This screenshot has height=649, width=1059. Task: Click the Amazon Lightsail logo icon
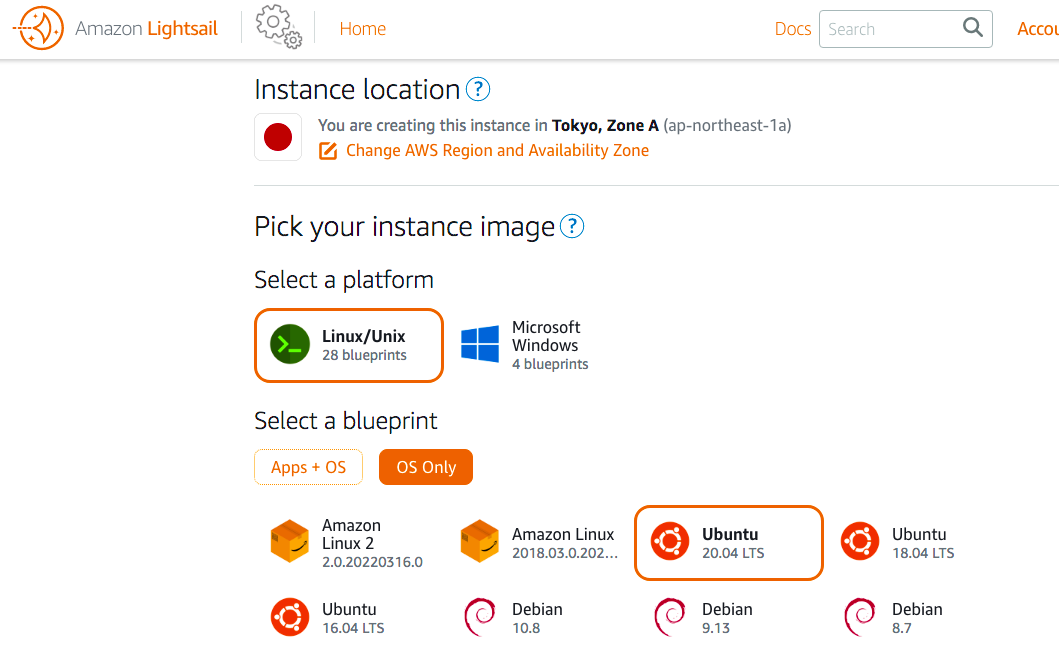coord(38,29)
